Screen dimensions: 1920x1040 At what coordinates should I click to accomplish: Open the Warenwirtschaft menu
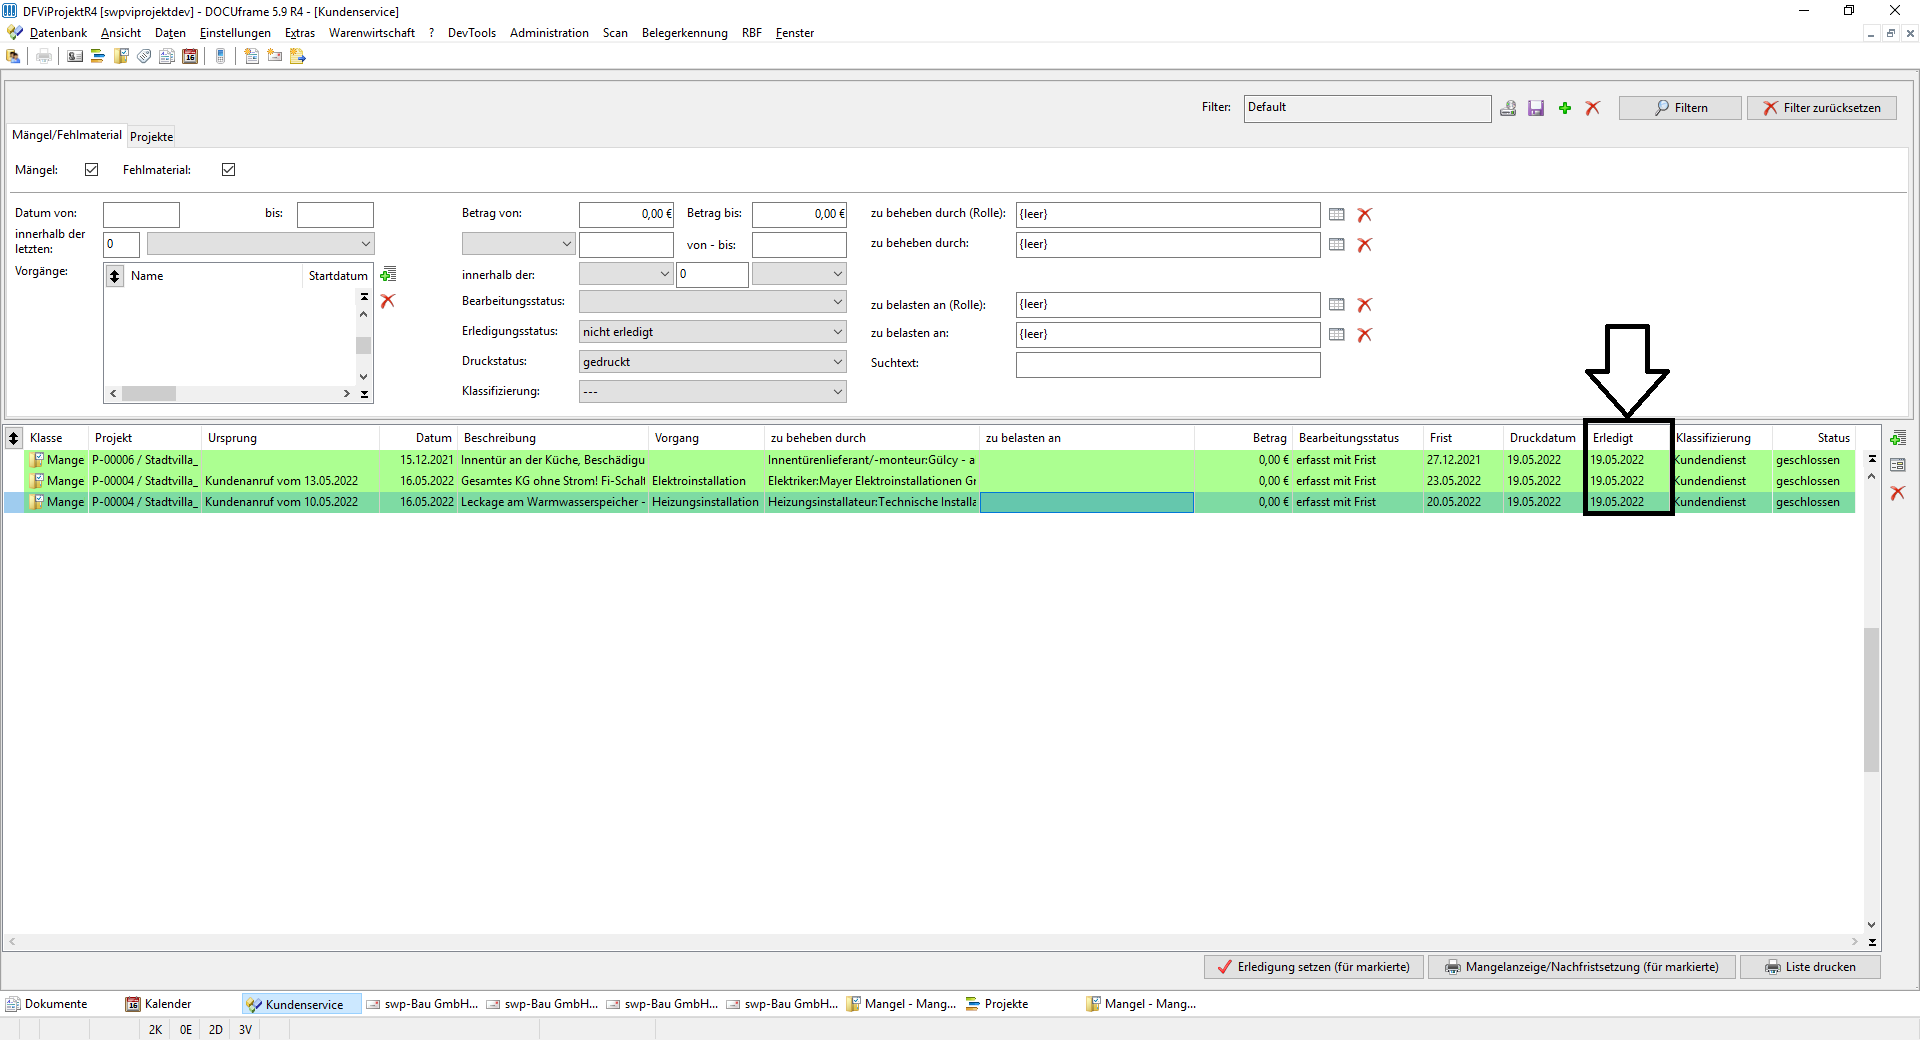[x=372, y=33]
